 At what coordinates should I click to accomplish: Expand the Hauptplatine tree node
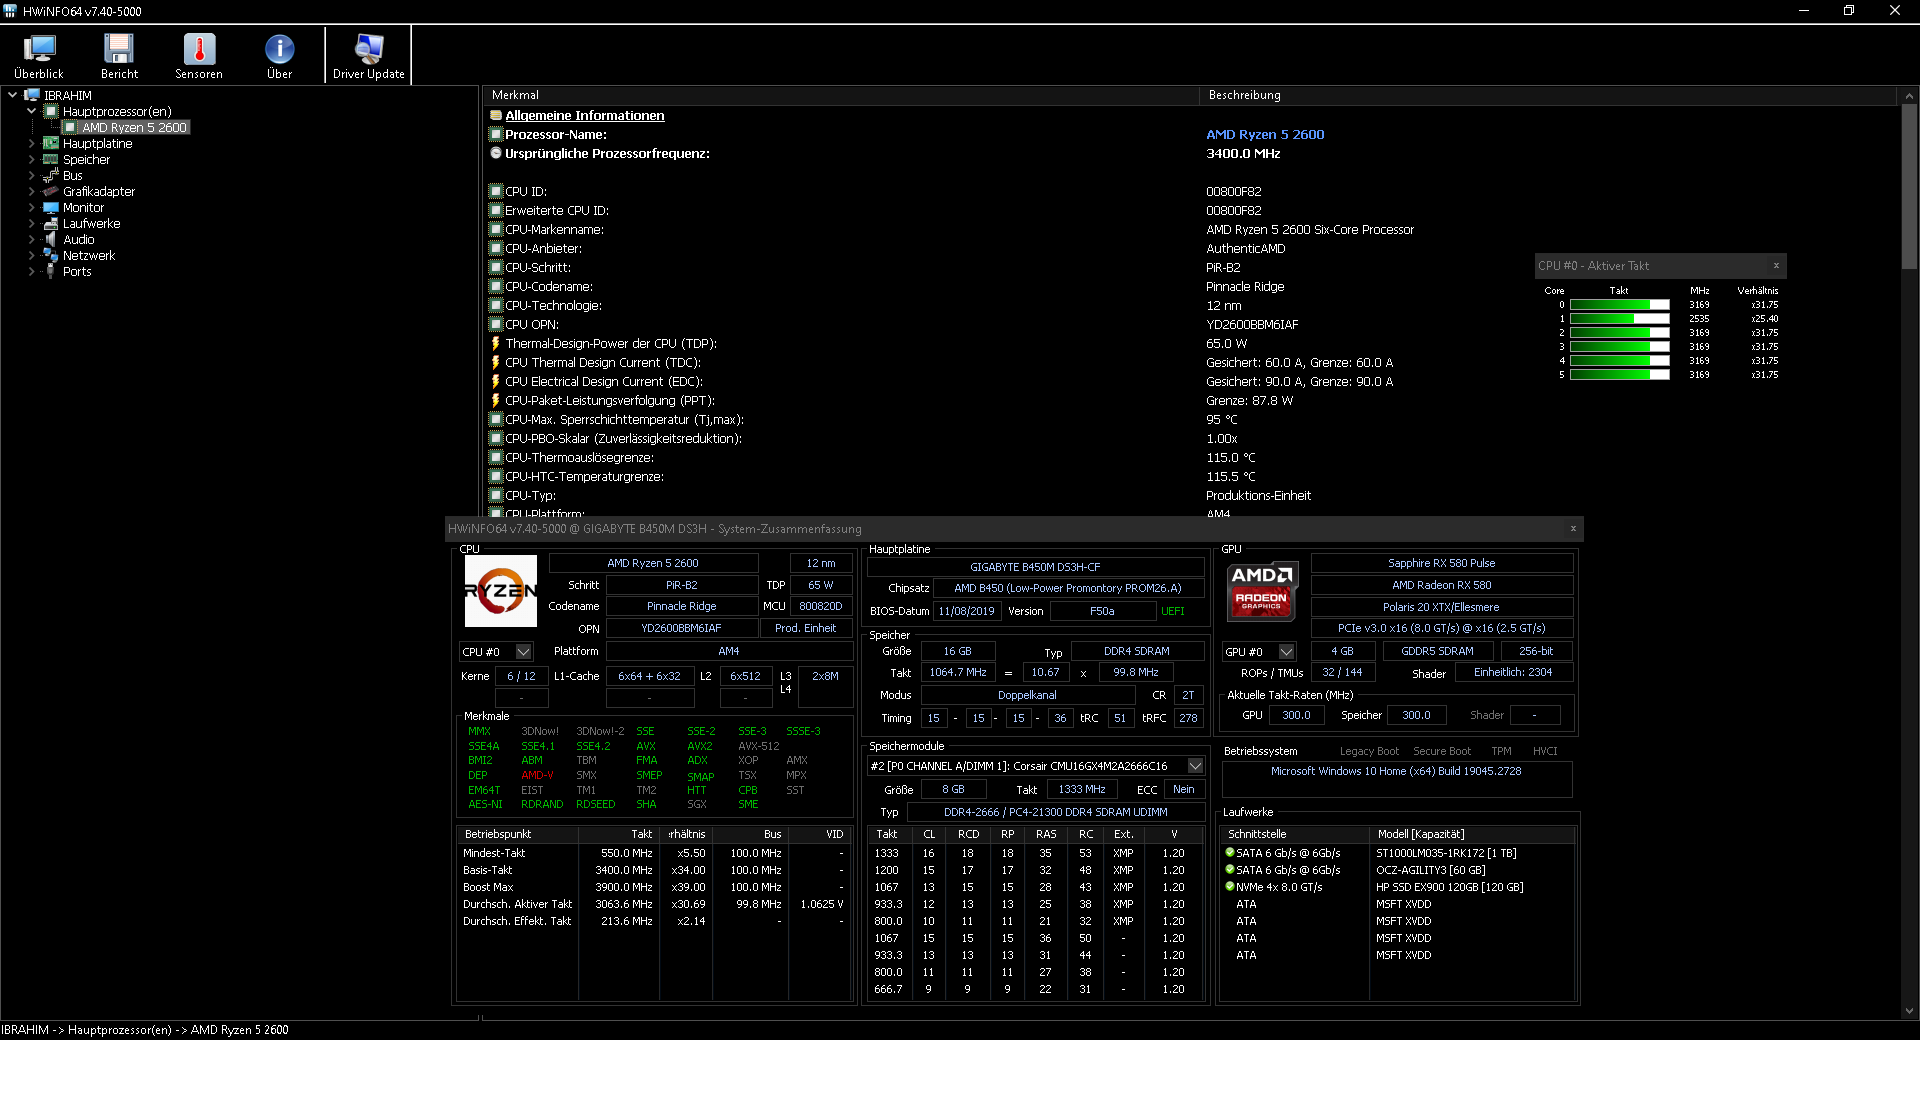click(32, 144)
